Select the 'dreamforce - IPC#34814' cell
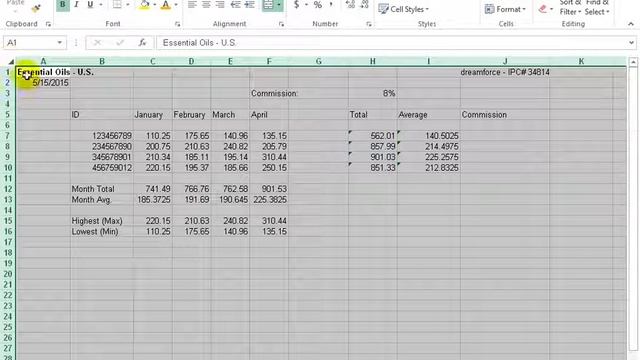 tap(505, 72)
